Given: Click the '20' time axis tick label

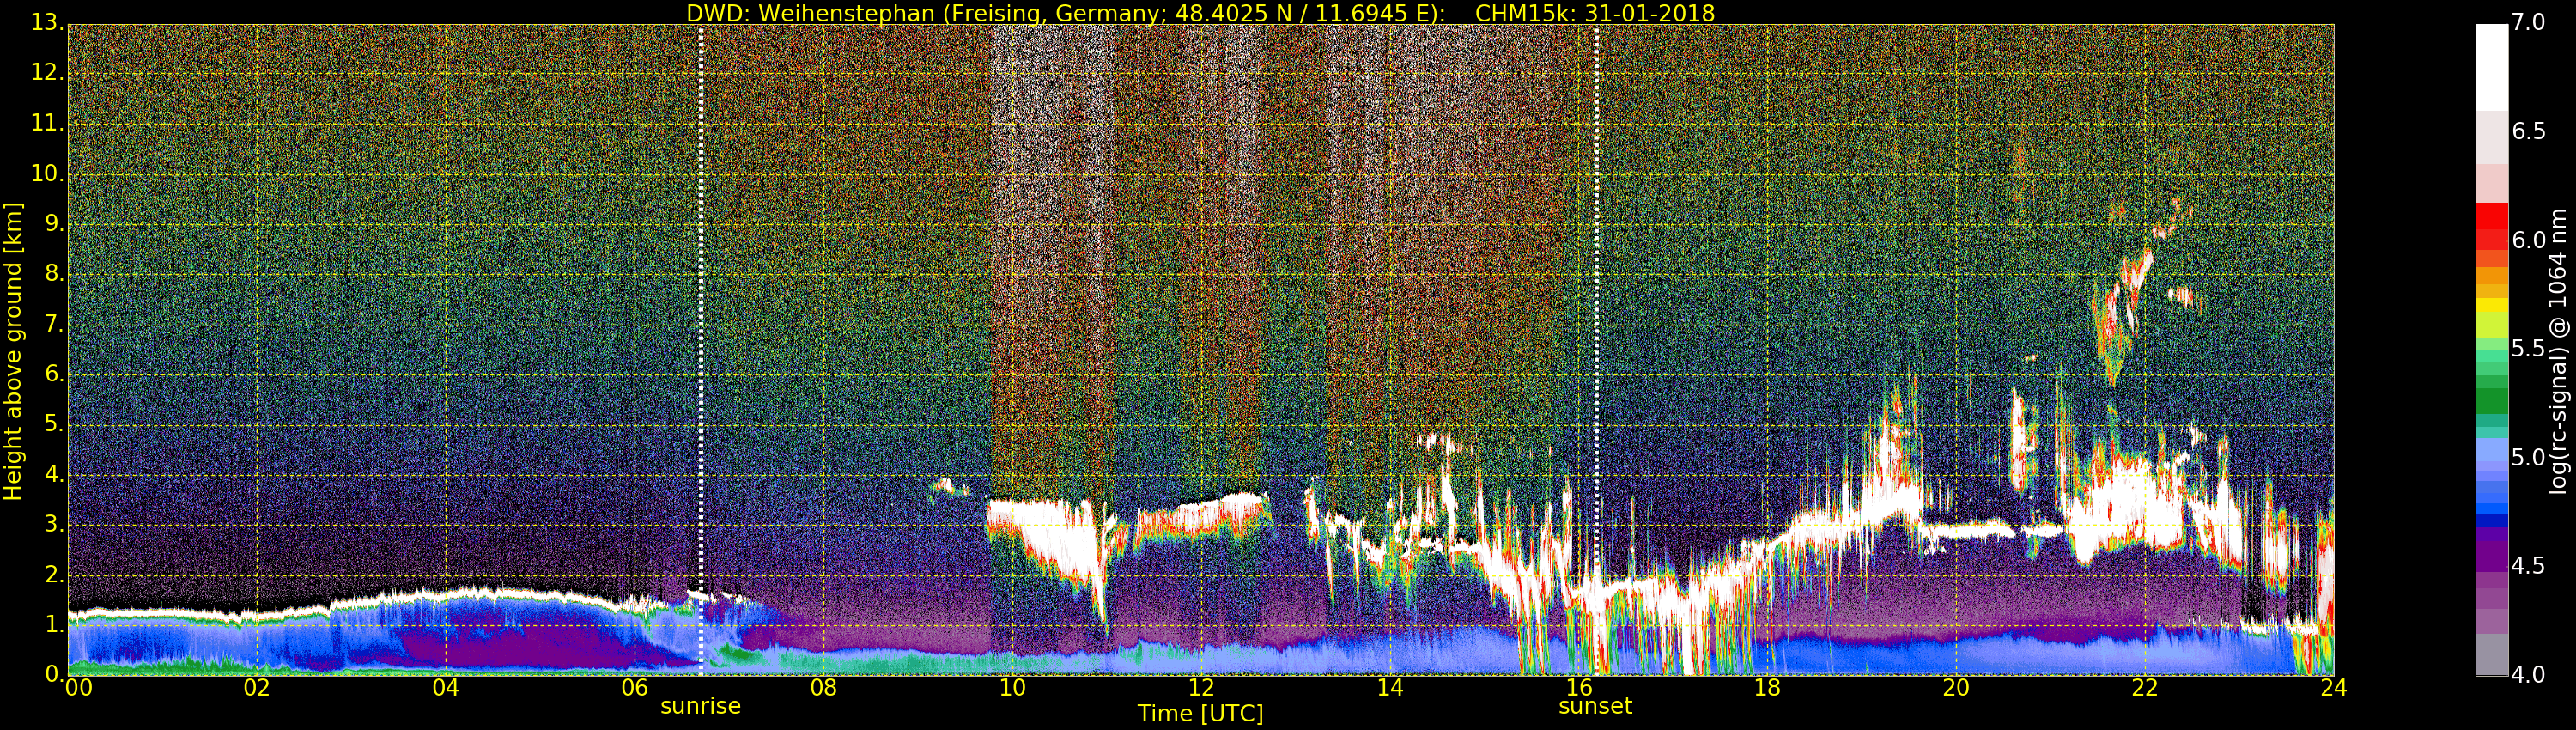Looking at the screenshot, I should 1956,688.
